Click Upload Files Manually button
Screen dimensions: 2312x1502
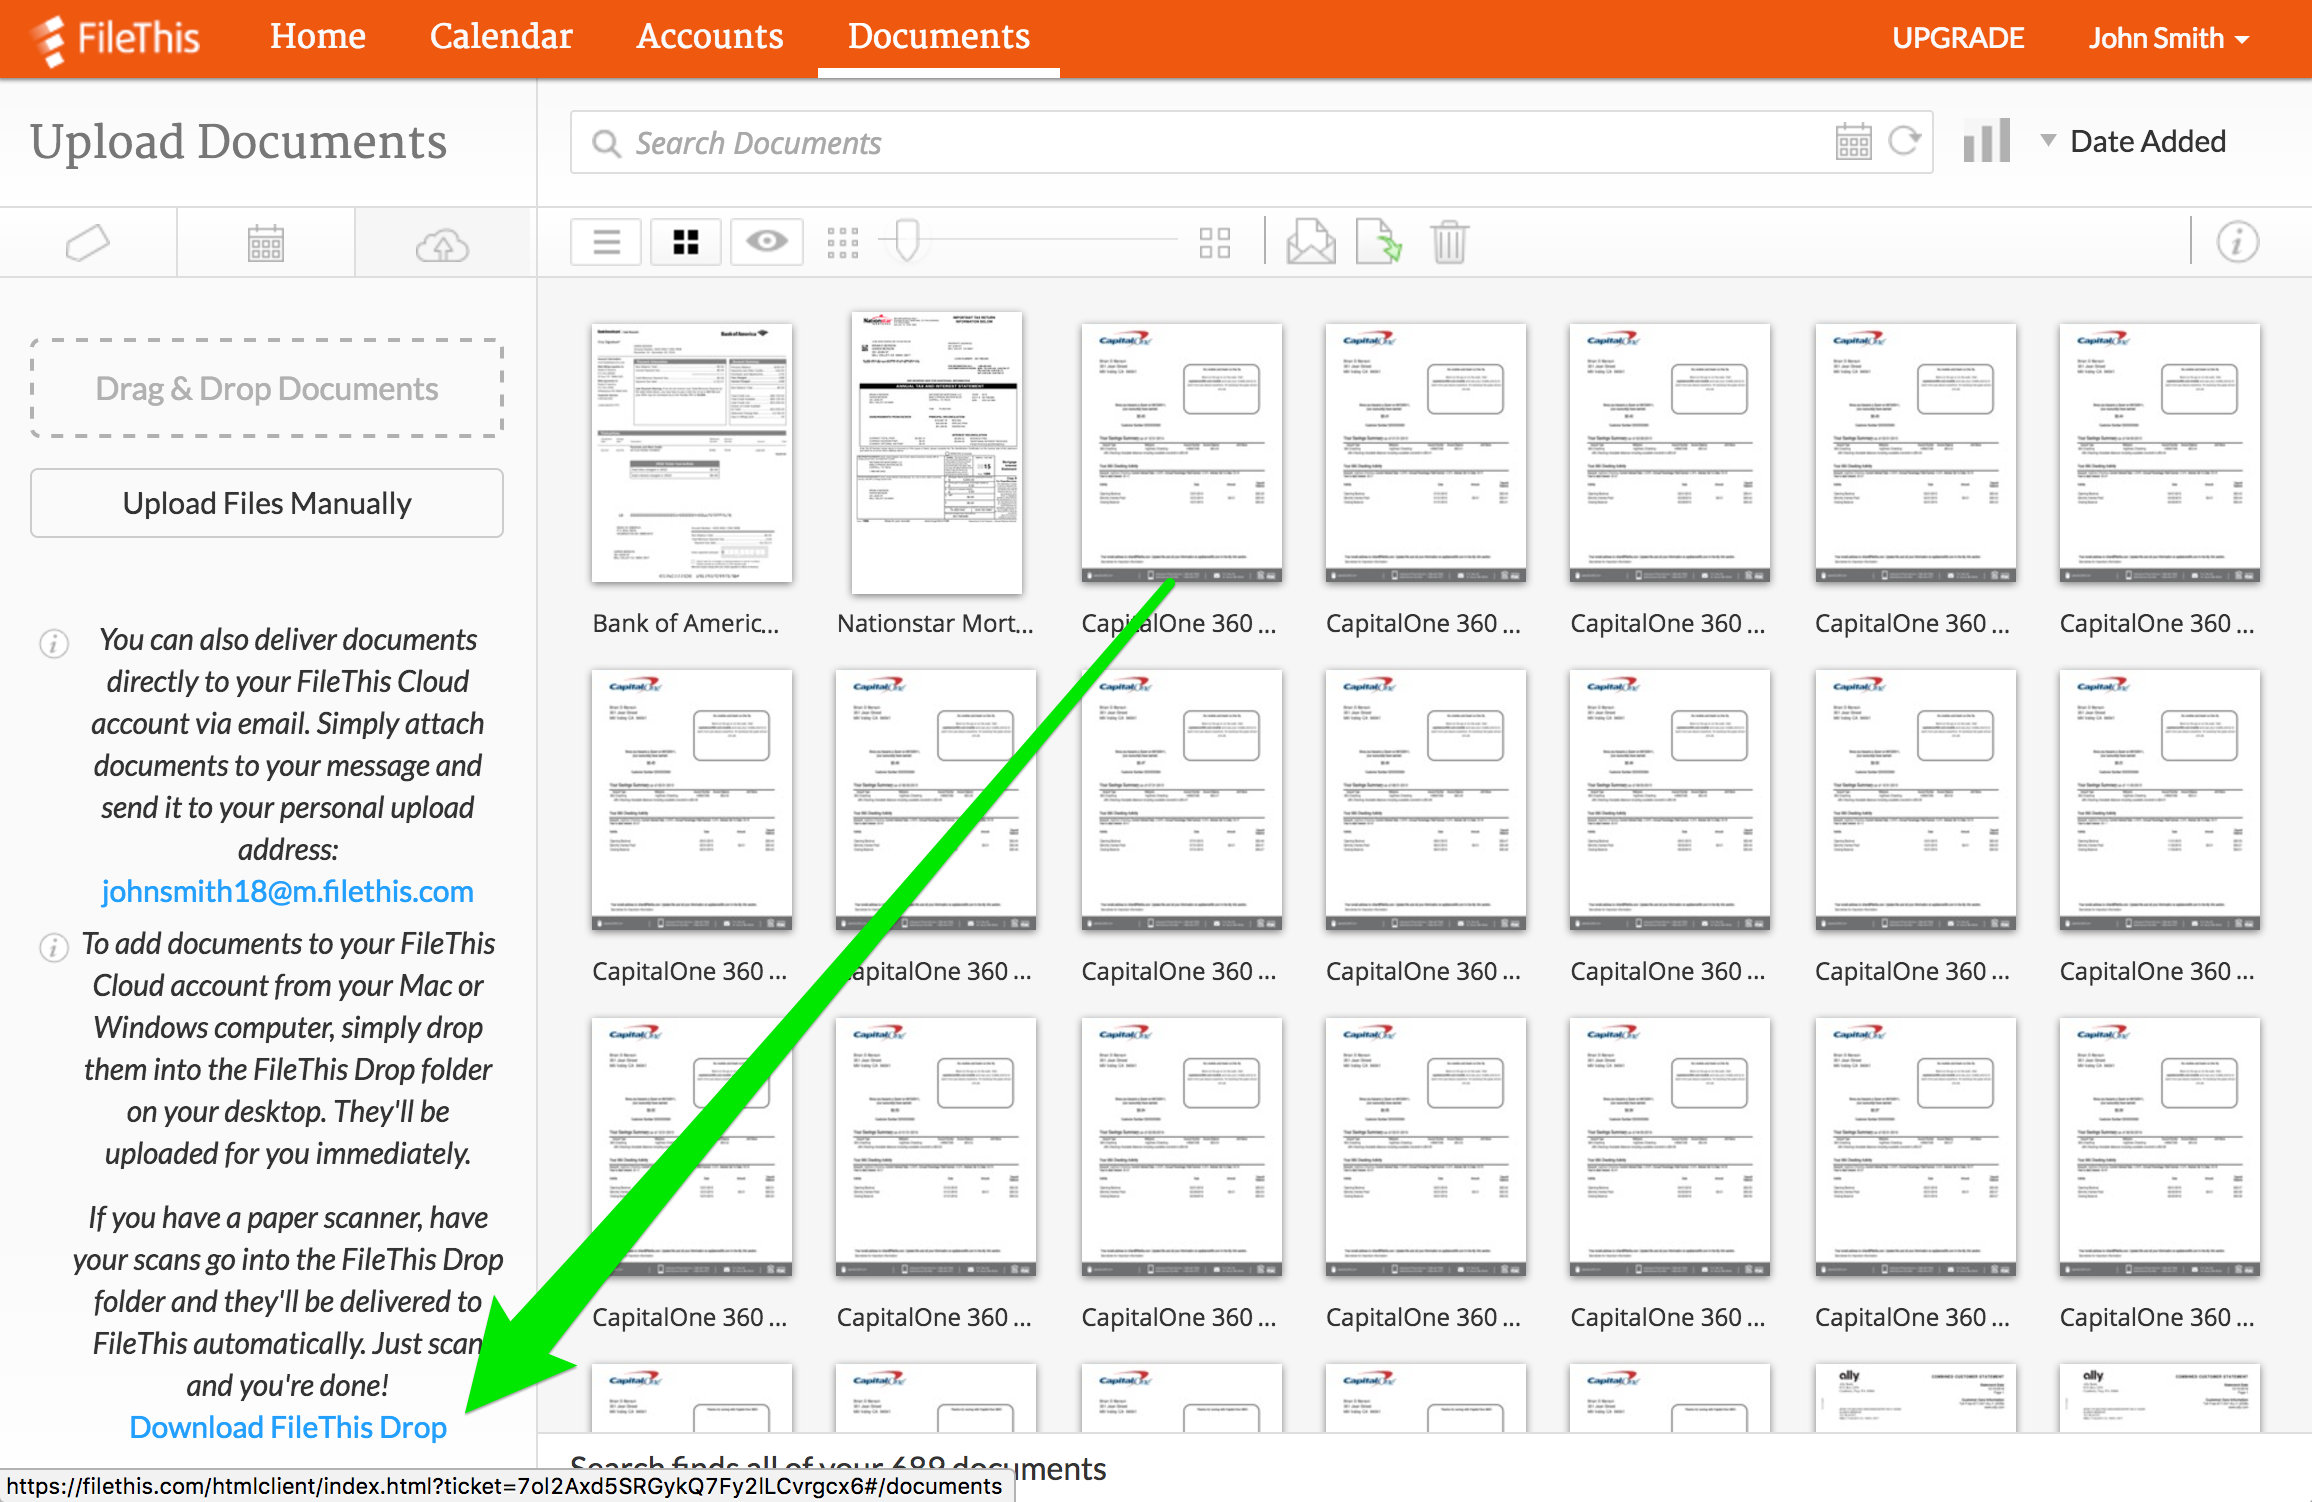point(267,503)
